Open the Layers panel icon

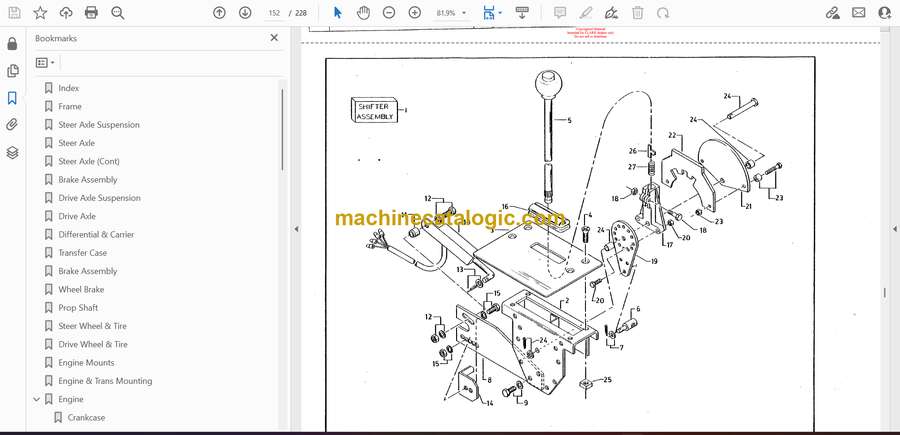12,152
